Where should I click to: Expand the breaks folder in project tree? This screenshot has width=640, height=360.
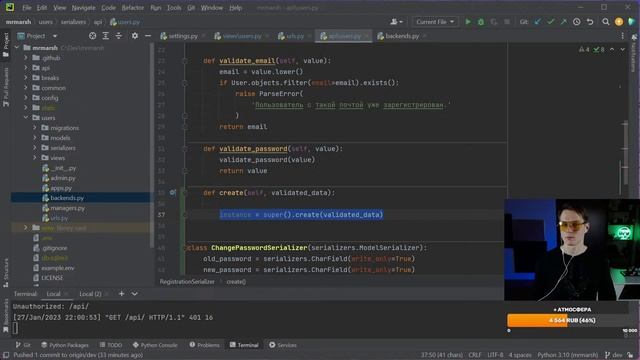click(x=26, y=78)
